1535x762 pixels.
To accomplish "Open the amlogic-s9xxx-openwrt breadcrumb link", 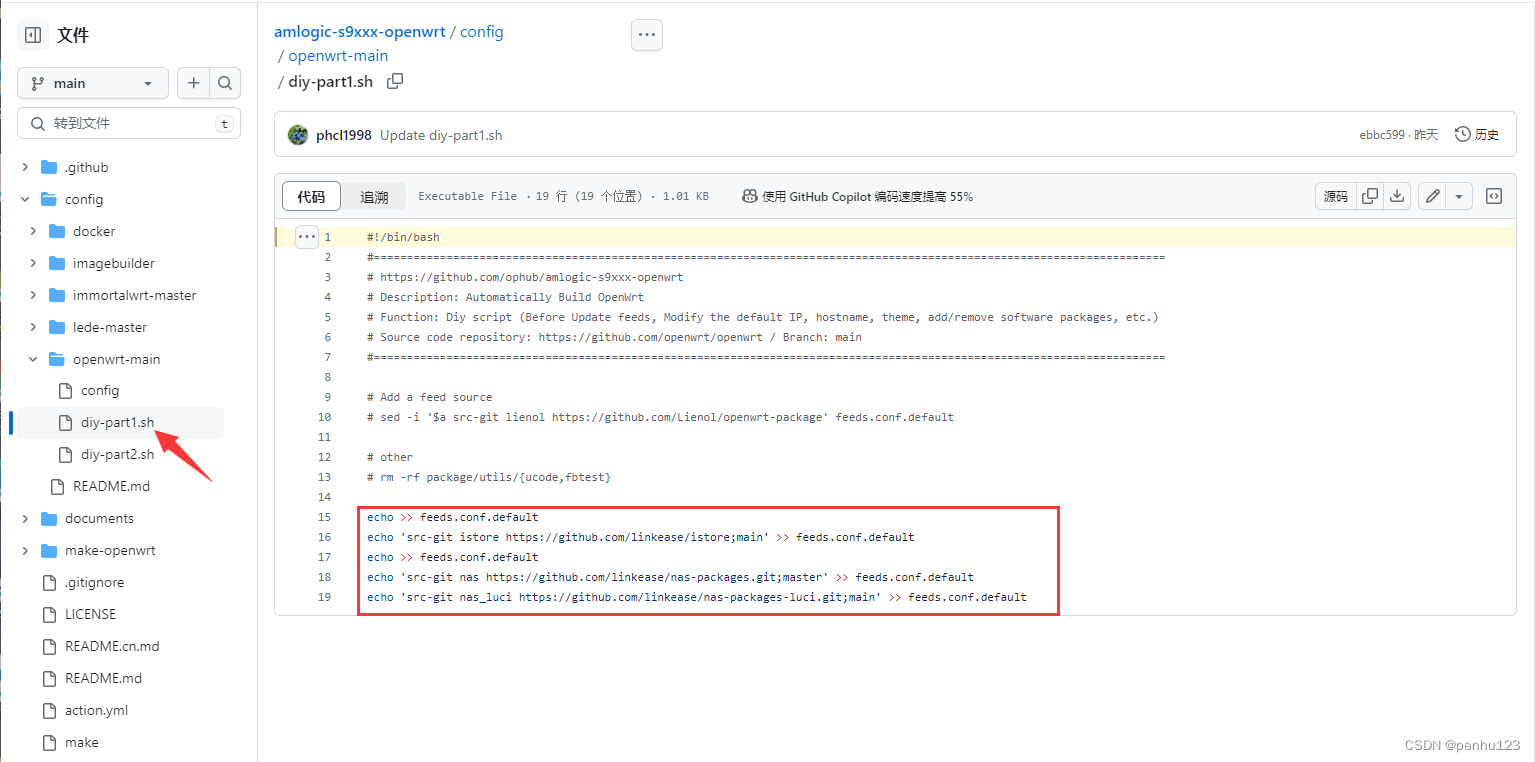I will pos(360,31).
